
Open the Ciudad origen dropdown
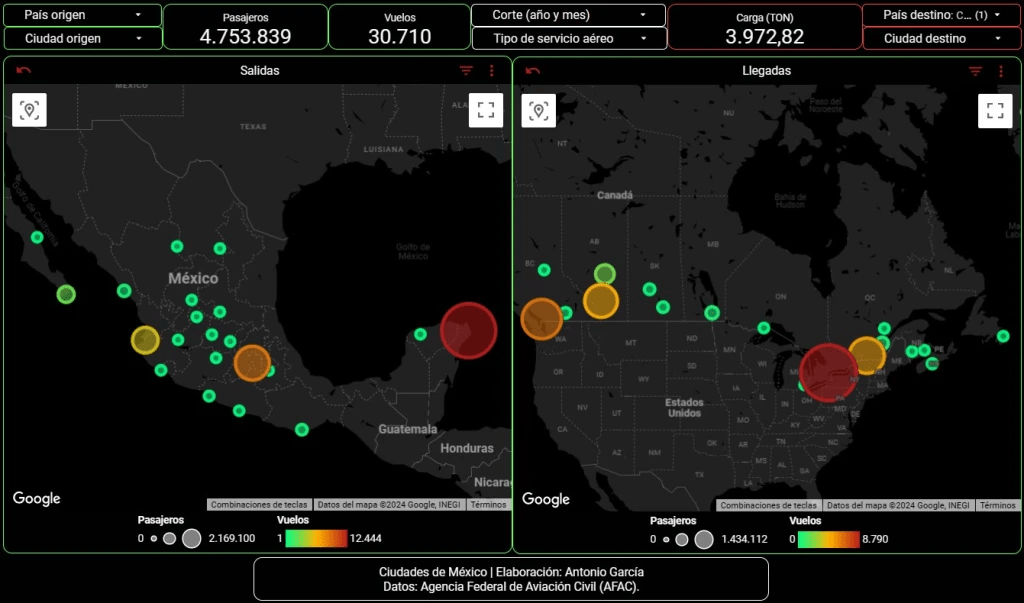[82, 38]
